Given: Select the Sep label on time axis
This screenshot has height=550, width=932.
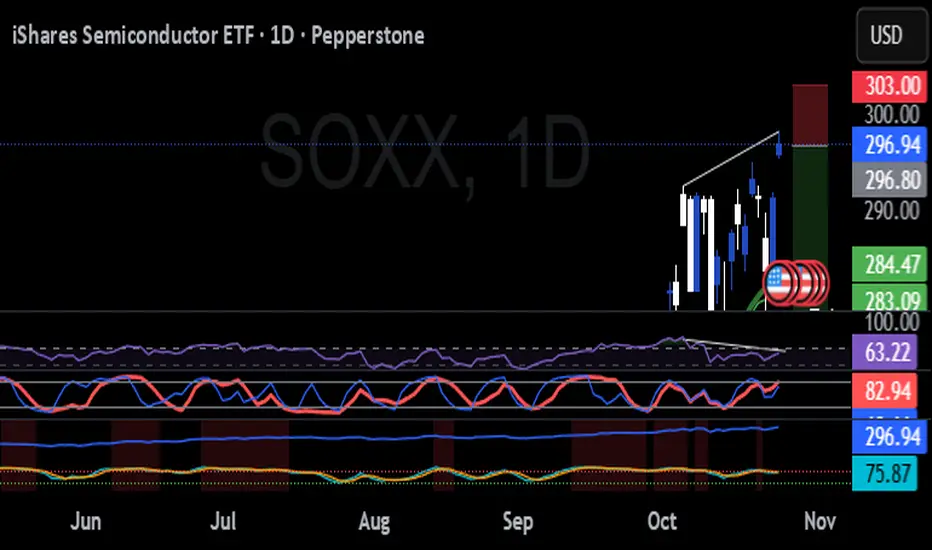Looking at the screenshot, I should 518,521.
